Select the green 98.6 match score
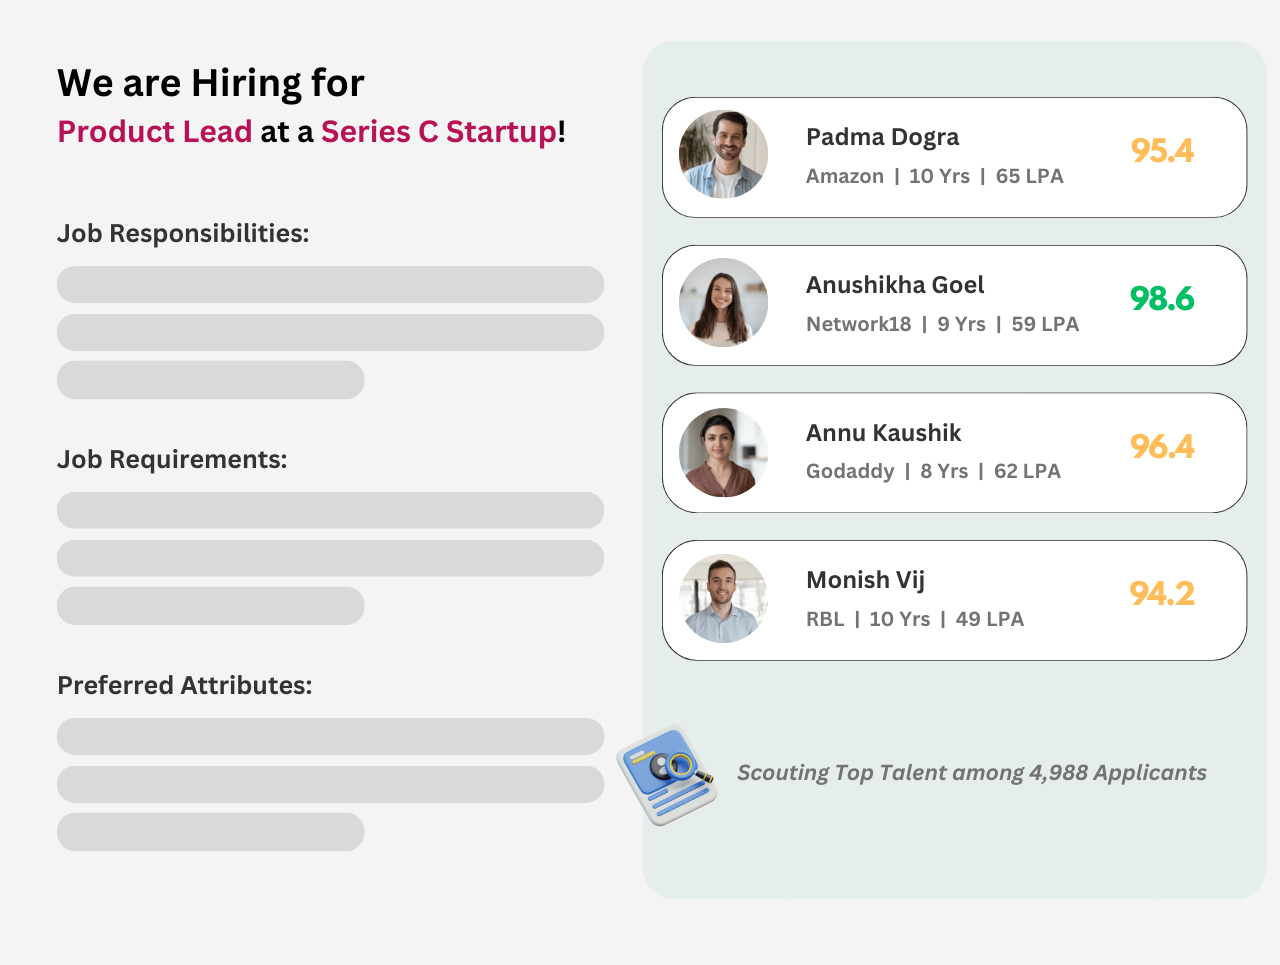 (x=1162, y=299)
